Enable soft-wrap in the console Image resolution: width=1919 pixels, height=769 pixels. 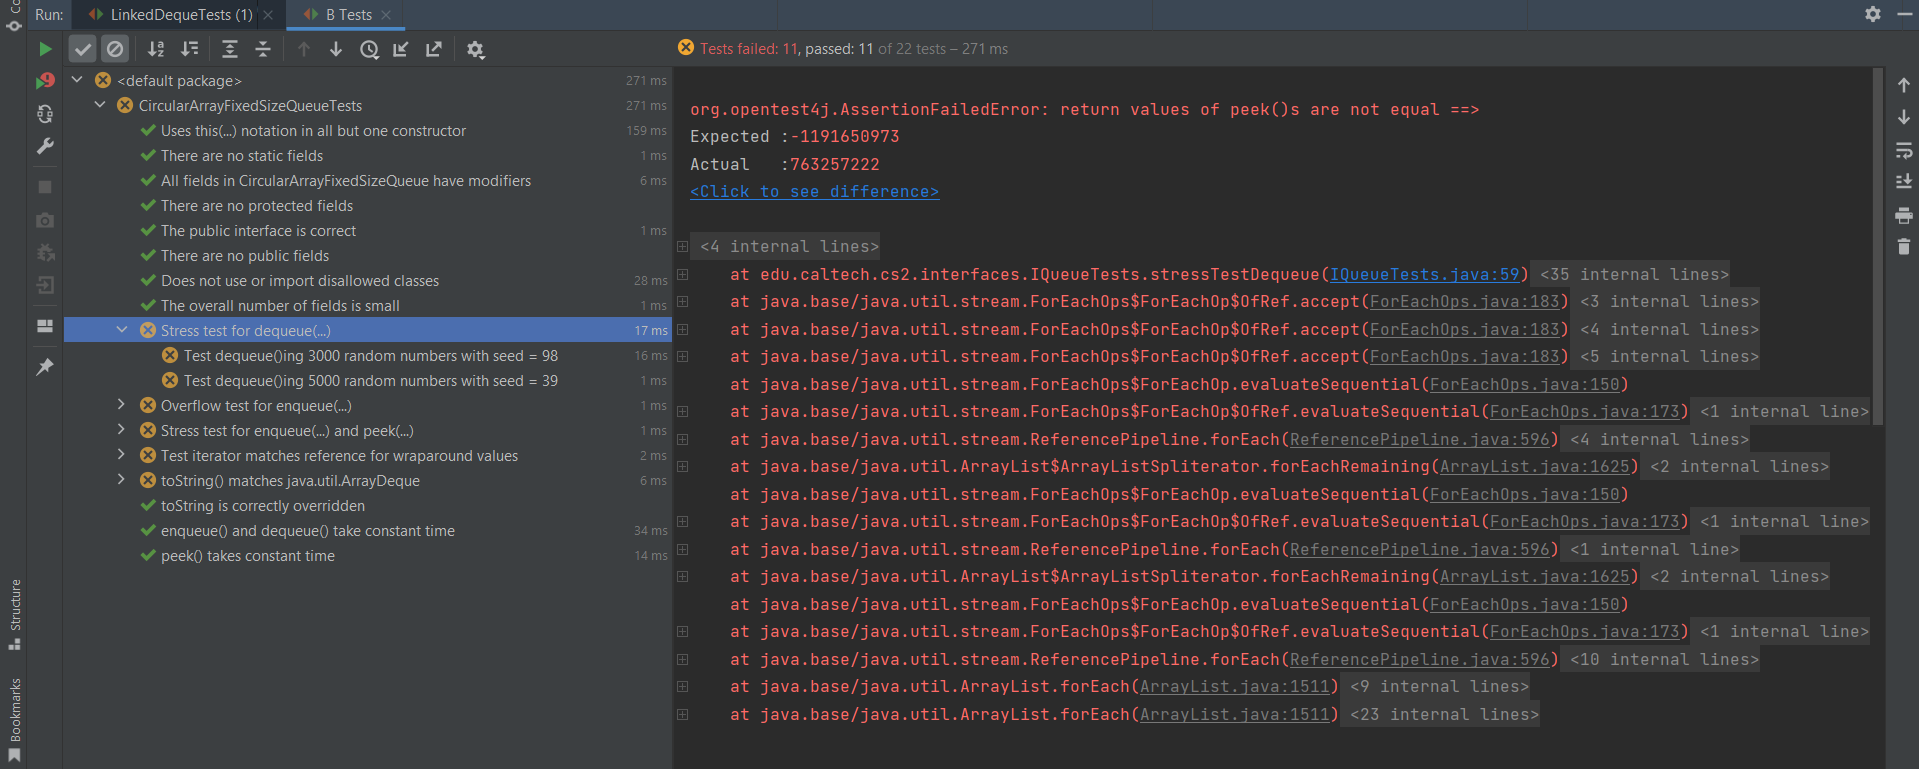click(1904, 150)
